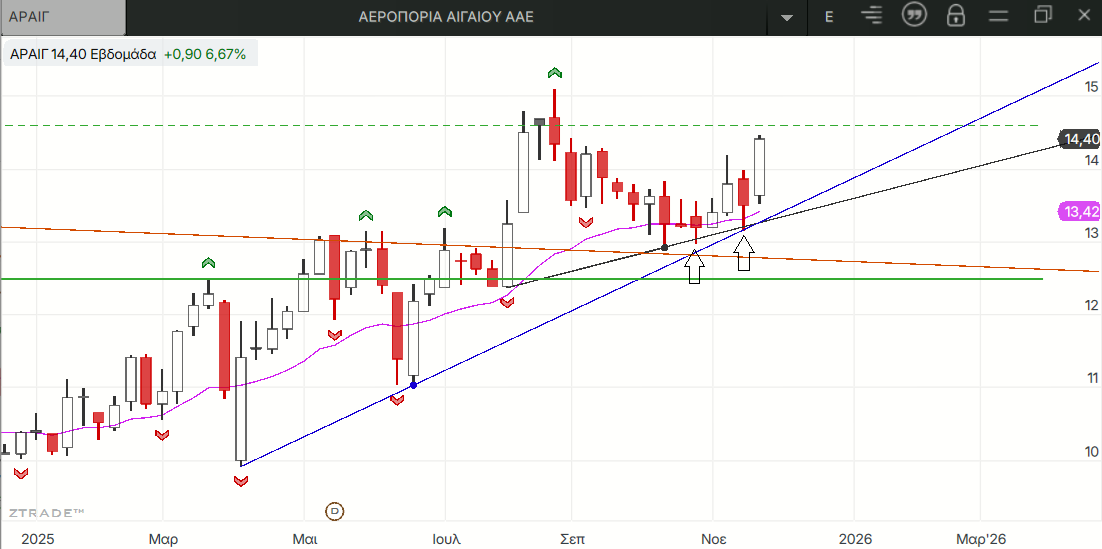Open the symbol dropdown arrow in title bar

(x=787, y=17)
